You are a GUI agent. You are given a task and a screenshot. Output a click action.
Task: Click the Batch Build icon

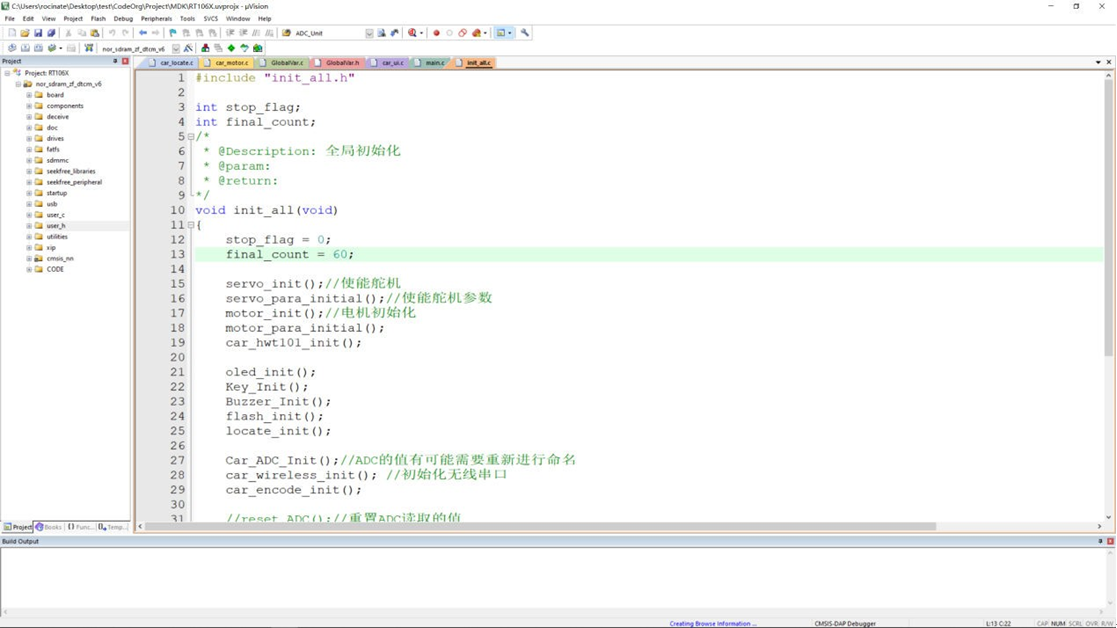[x=51, y=48]
